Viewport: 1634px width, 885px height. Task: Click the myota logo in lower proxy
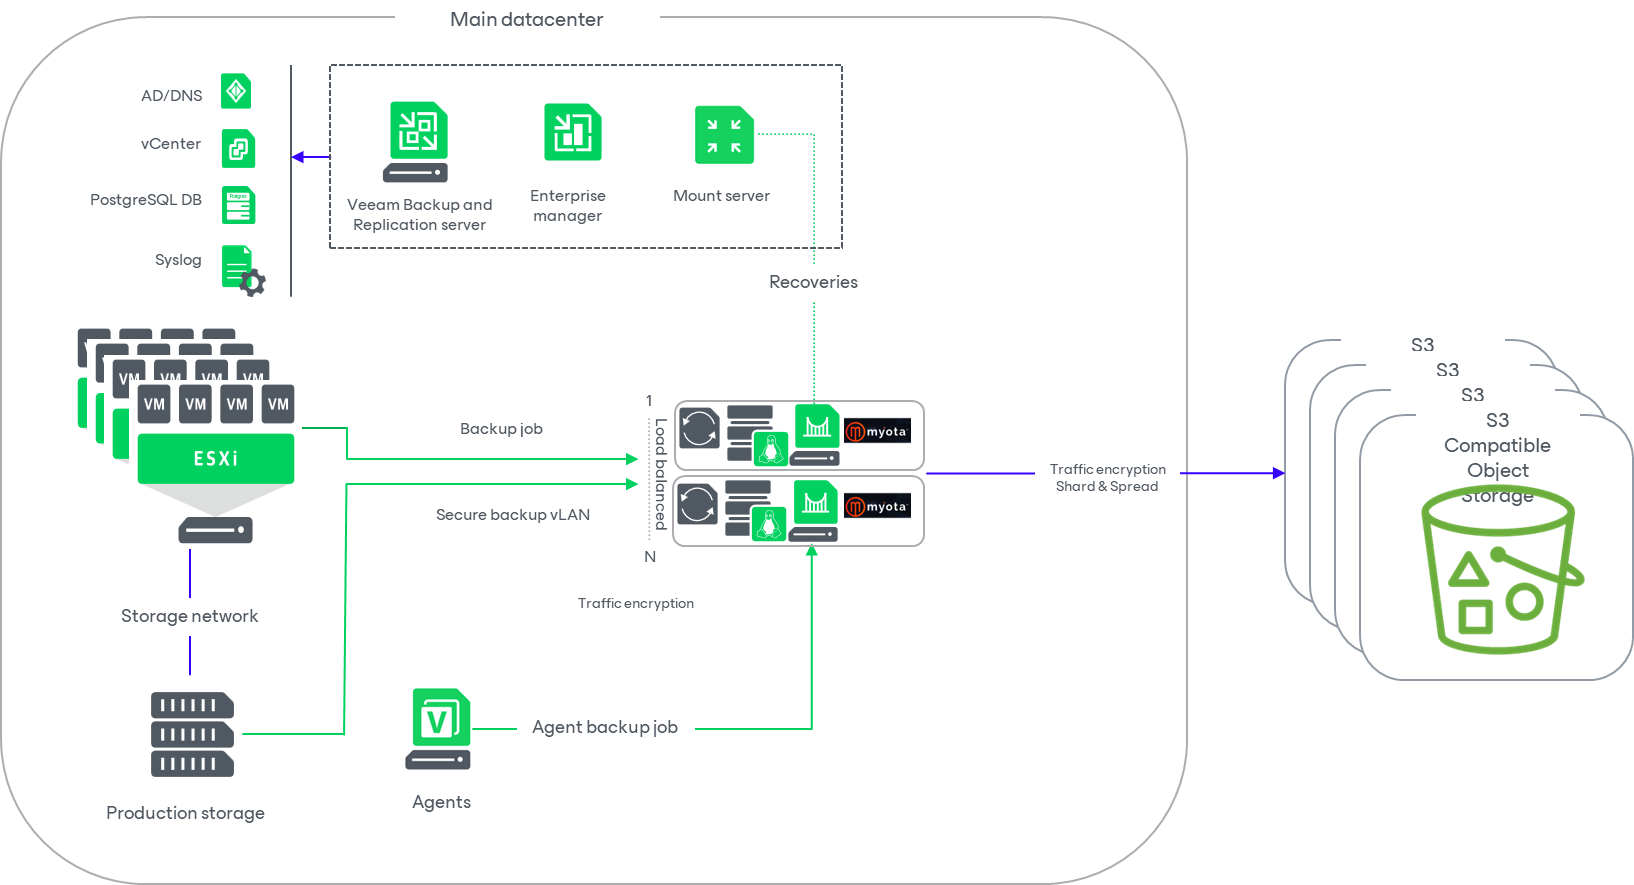tap(877, 506)
